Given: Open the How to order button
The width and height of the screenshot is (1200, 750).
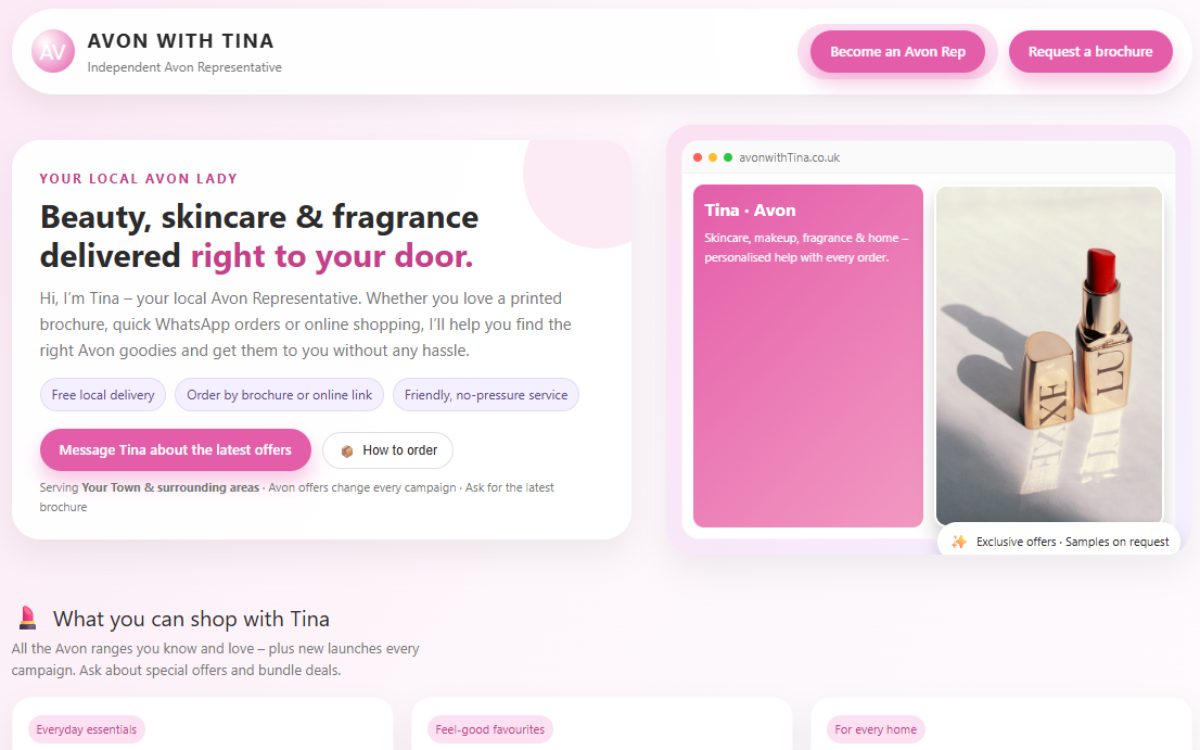Looking at the screenshot, I should click(x=388, y=451).
